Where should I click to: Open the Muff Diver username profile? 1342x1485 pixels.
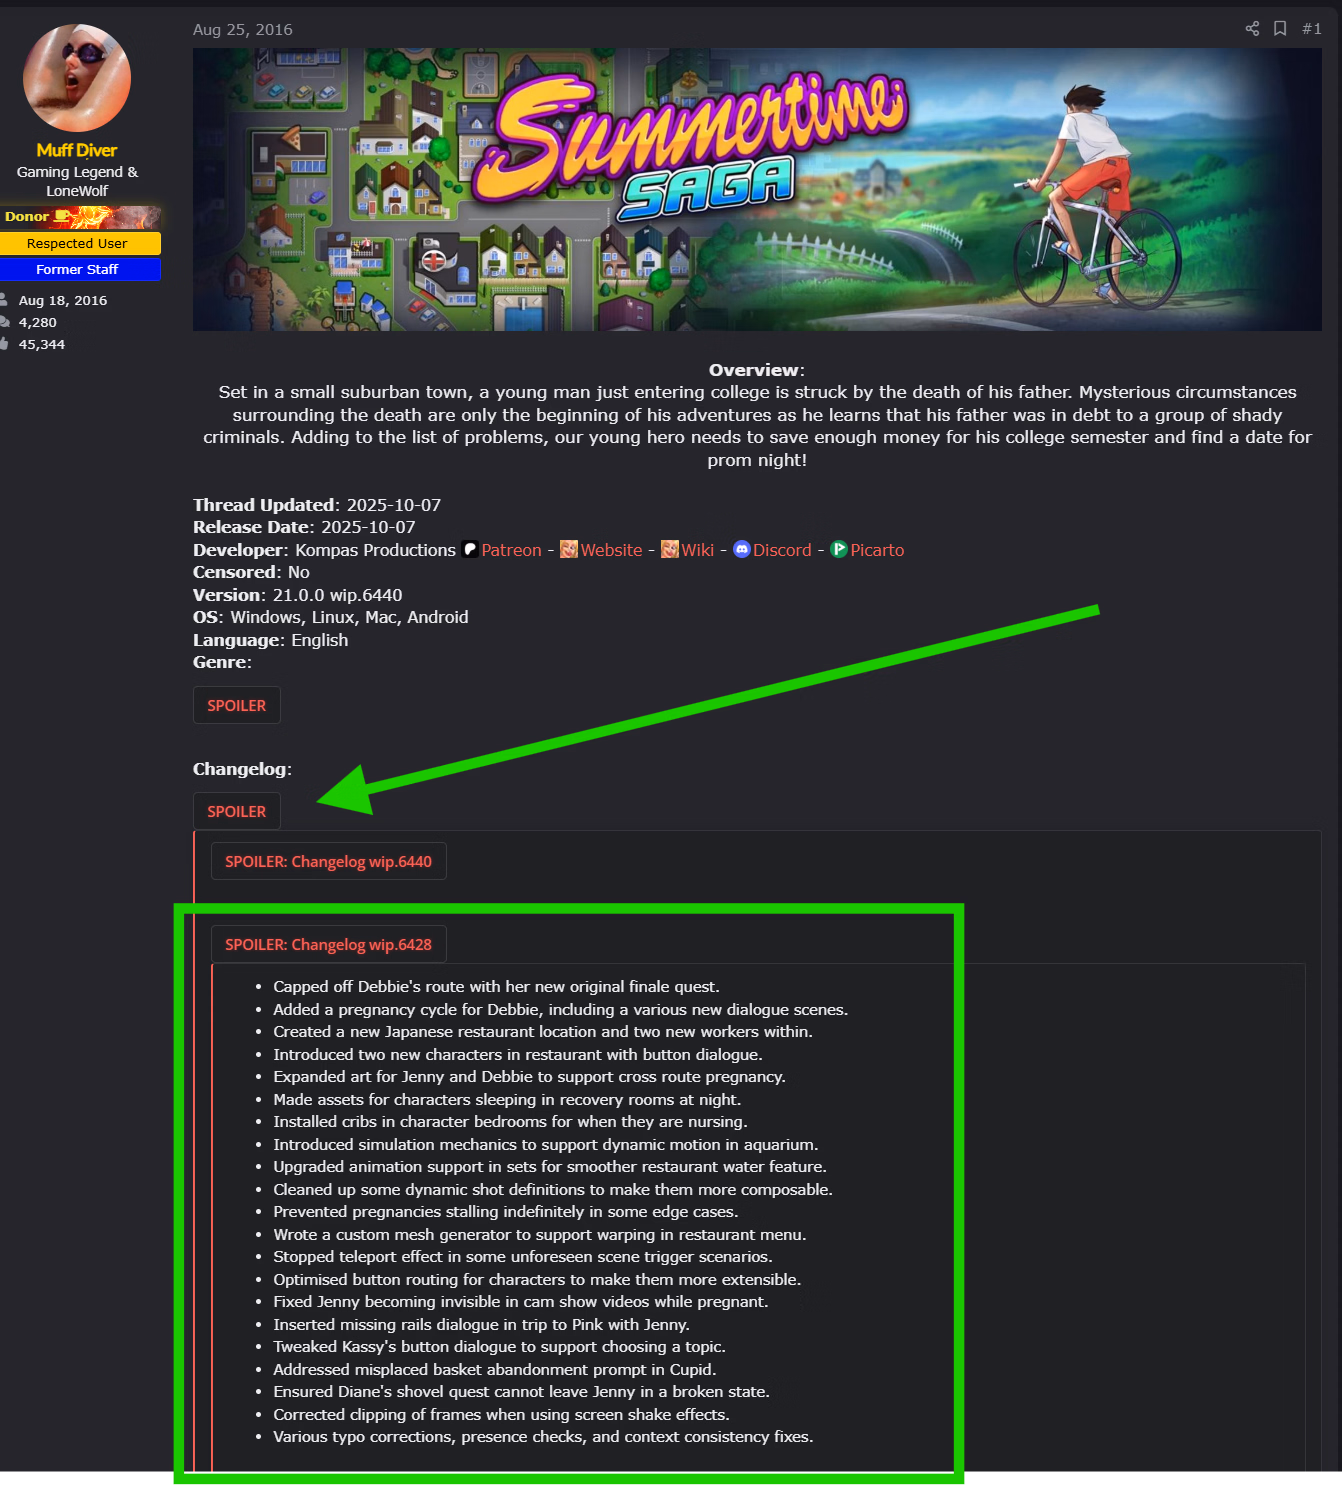coord(77,150)
